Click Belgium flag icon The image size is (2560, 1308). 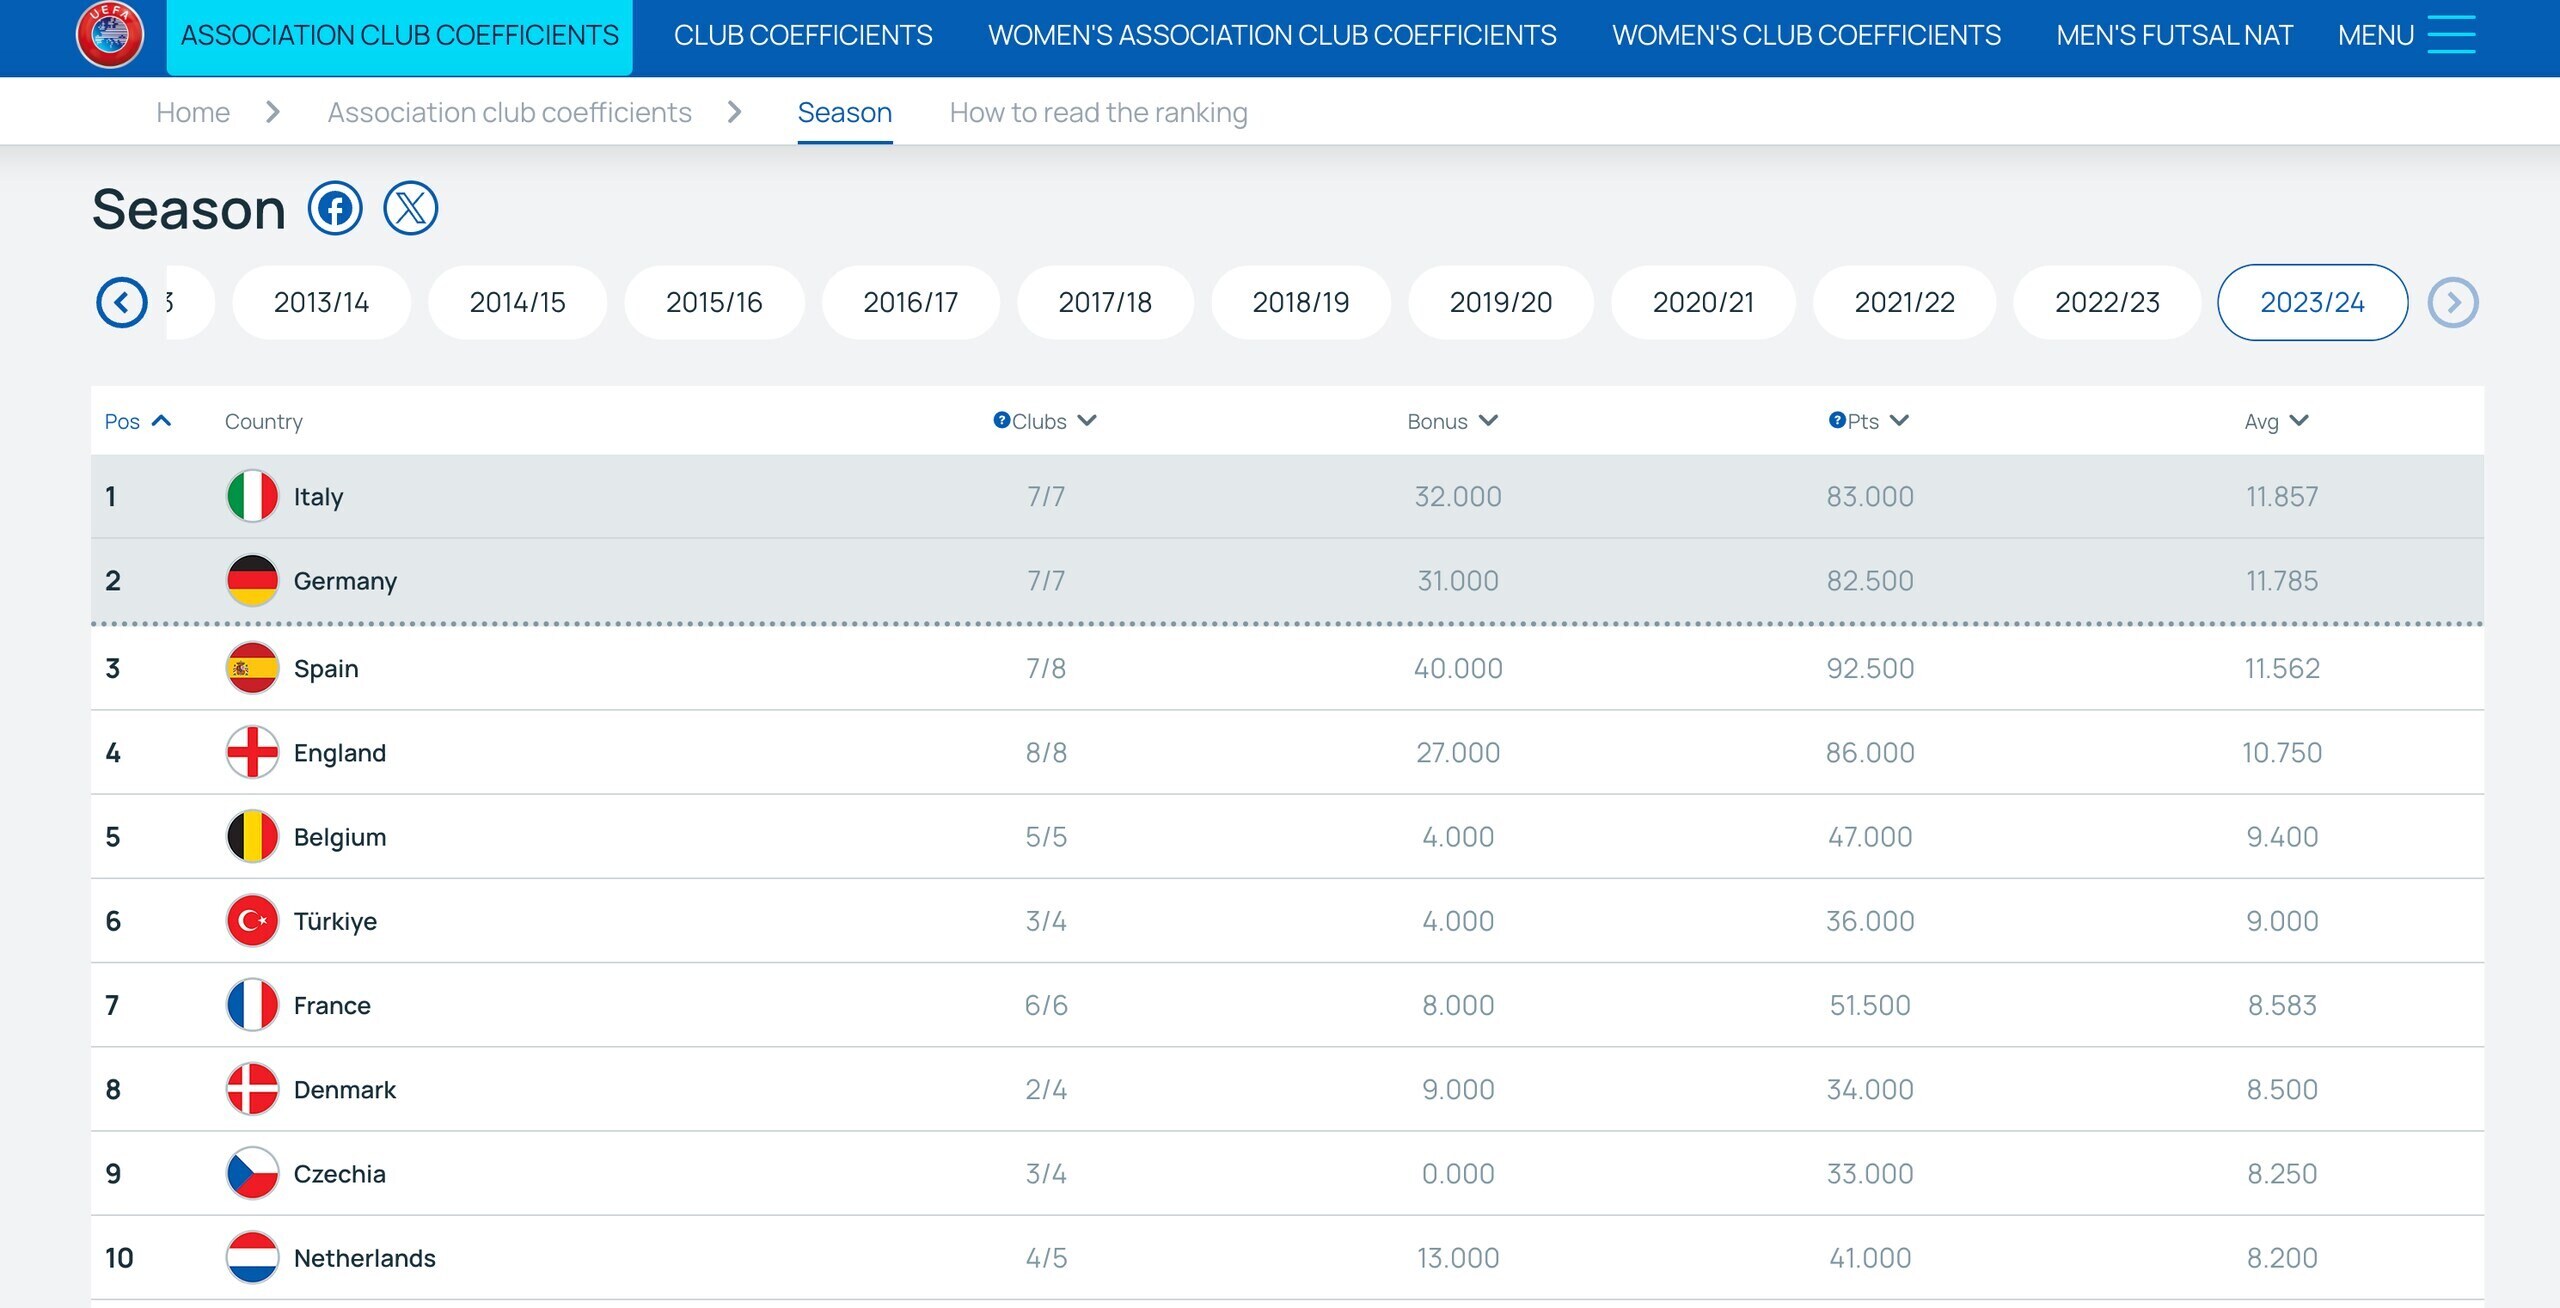click(x=252, y=836)
